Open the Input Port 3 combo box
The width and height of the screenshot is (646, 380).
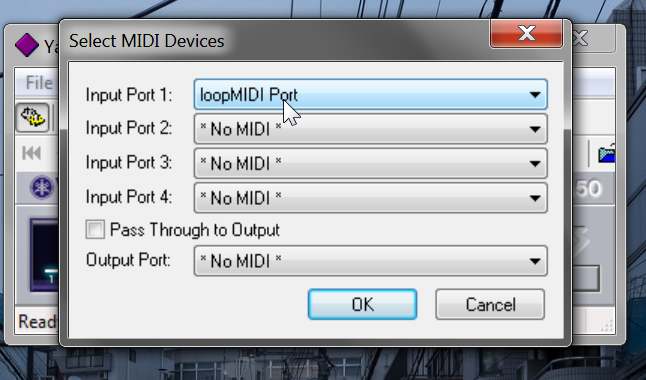coord(370,164)
